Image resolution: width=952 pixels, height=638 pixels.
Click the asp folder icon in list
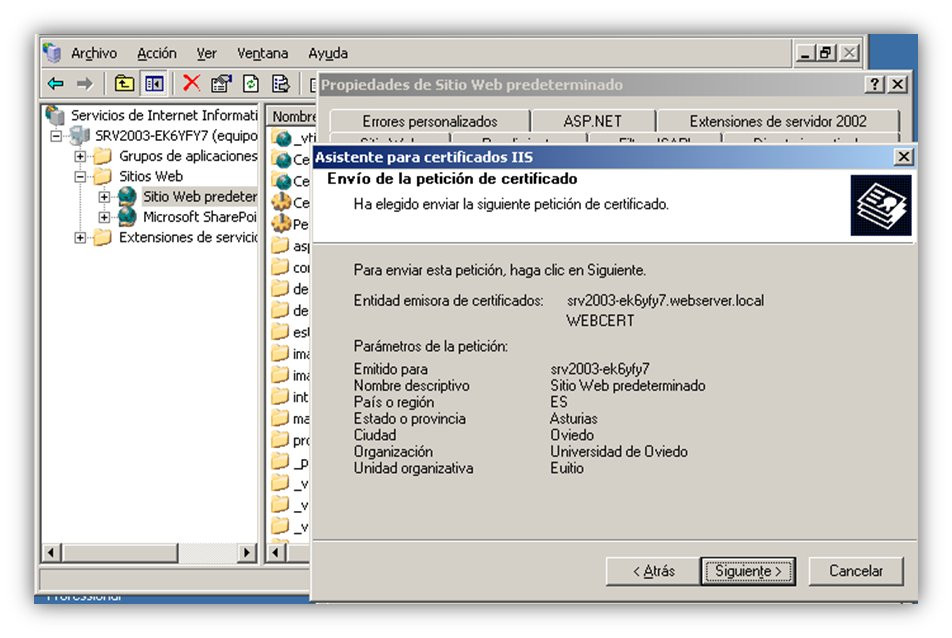coord(280,245)
